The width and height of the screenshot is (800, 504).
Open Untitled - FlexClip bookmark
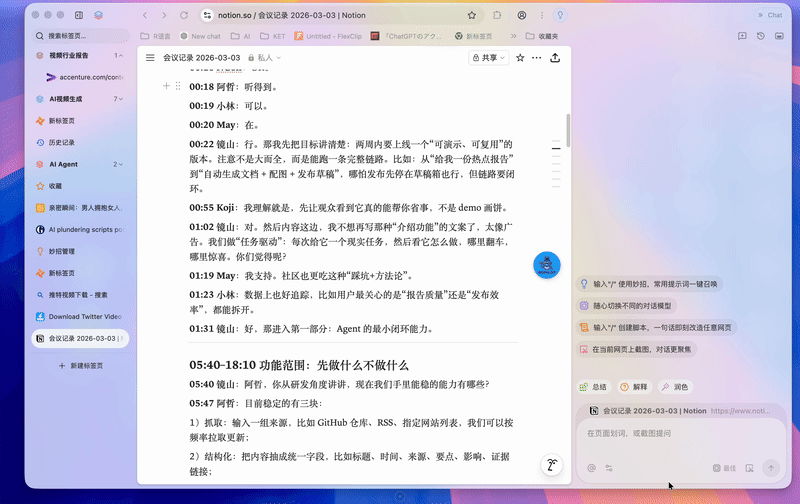click(328, 36)
